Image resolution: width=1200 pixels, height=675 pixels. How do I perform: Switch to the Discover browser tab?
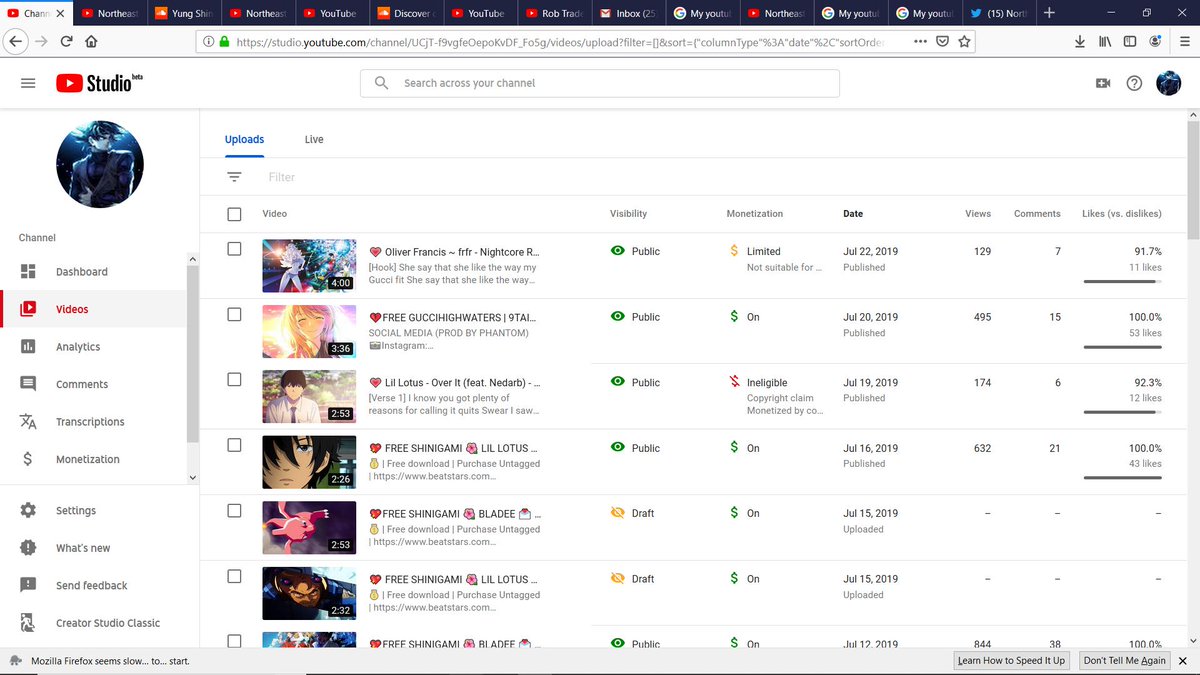(x=407, y=13)
